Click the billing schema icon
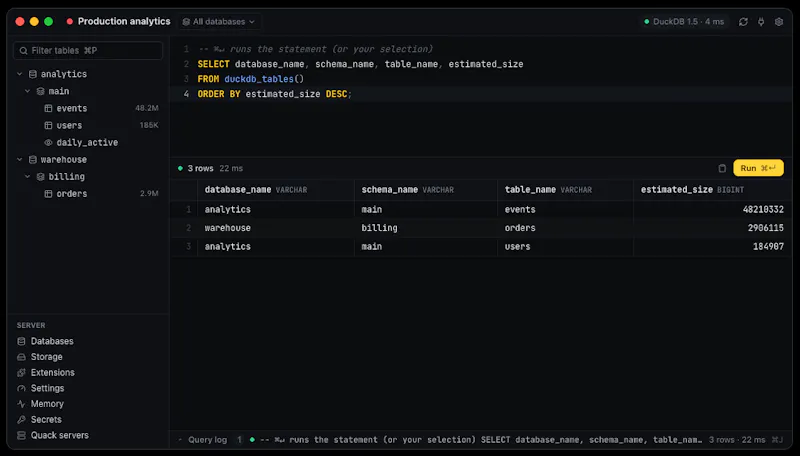800x456 pixels. click(40, 176)
